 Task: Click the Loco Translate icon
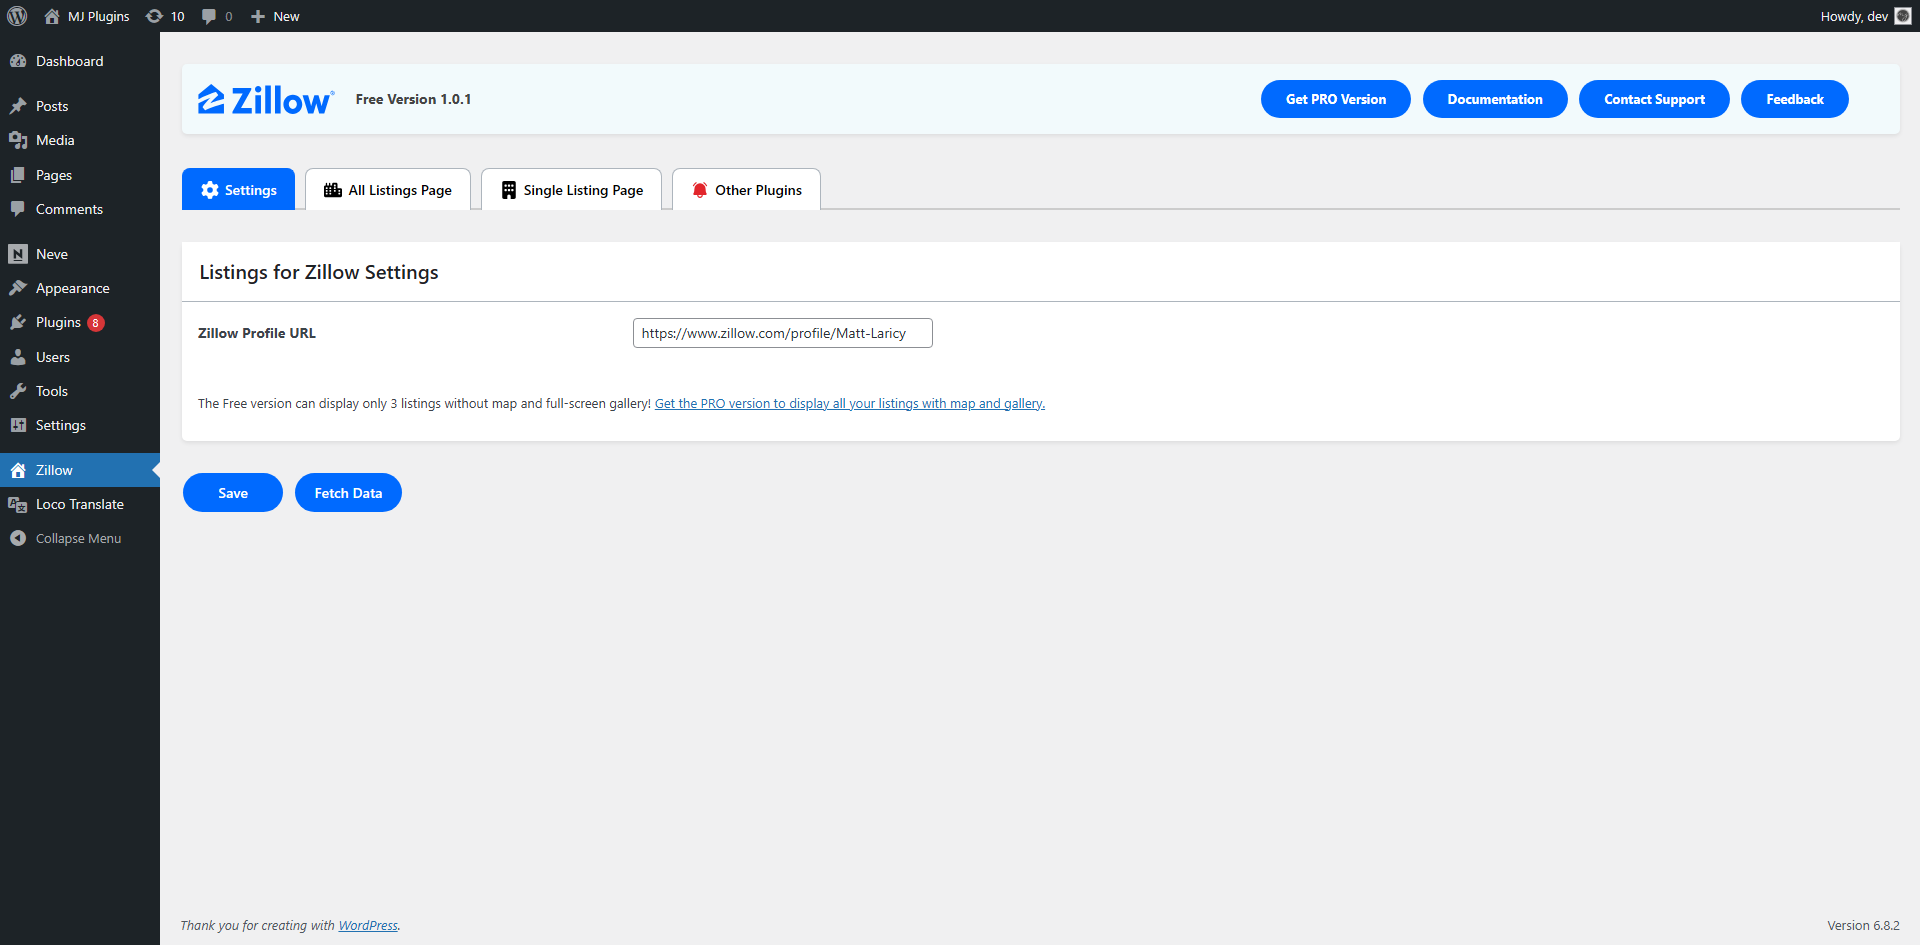pos(18,504)
